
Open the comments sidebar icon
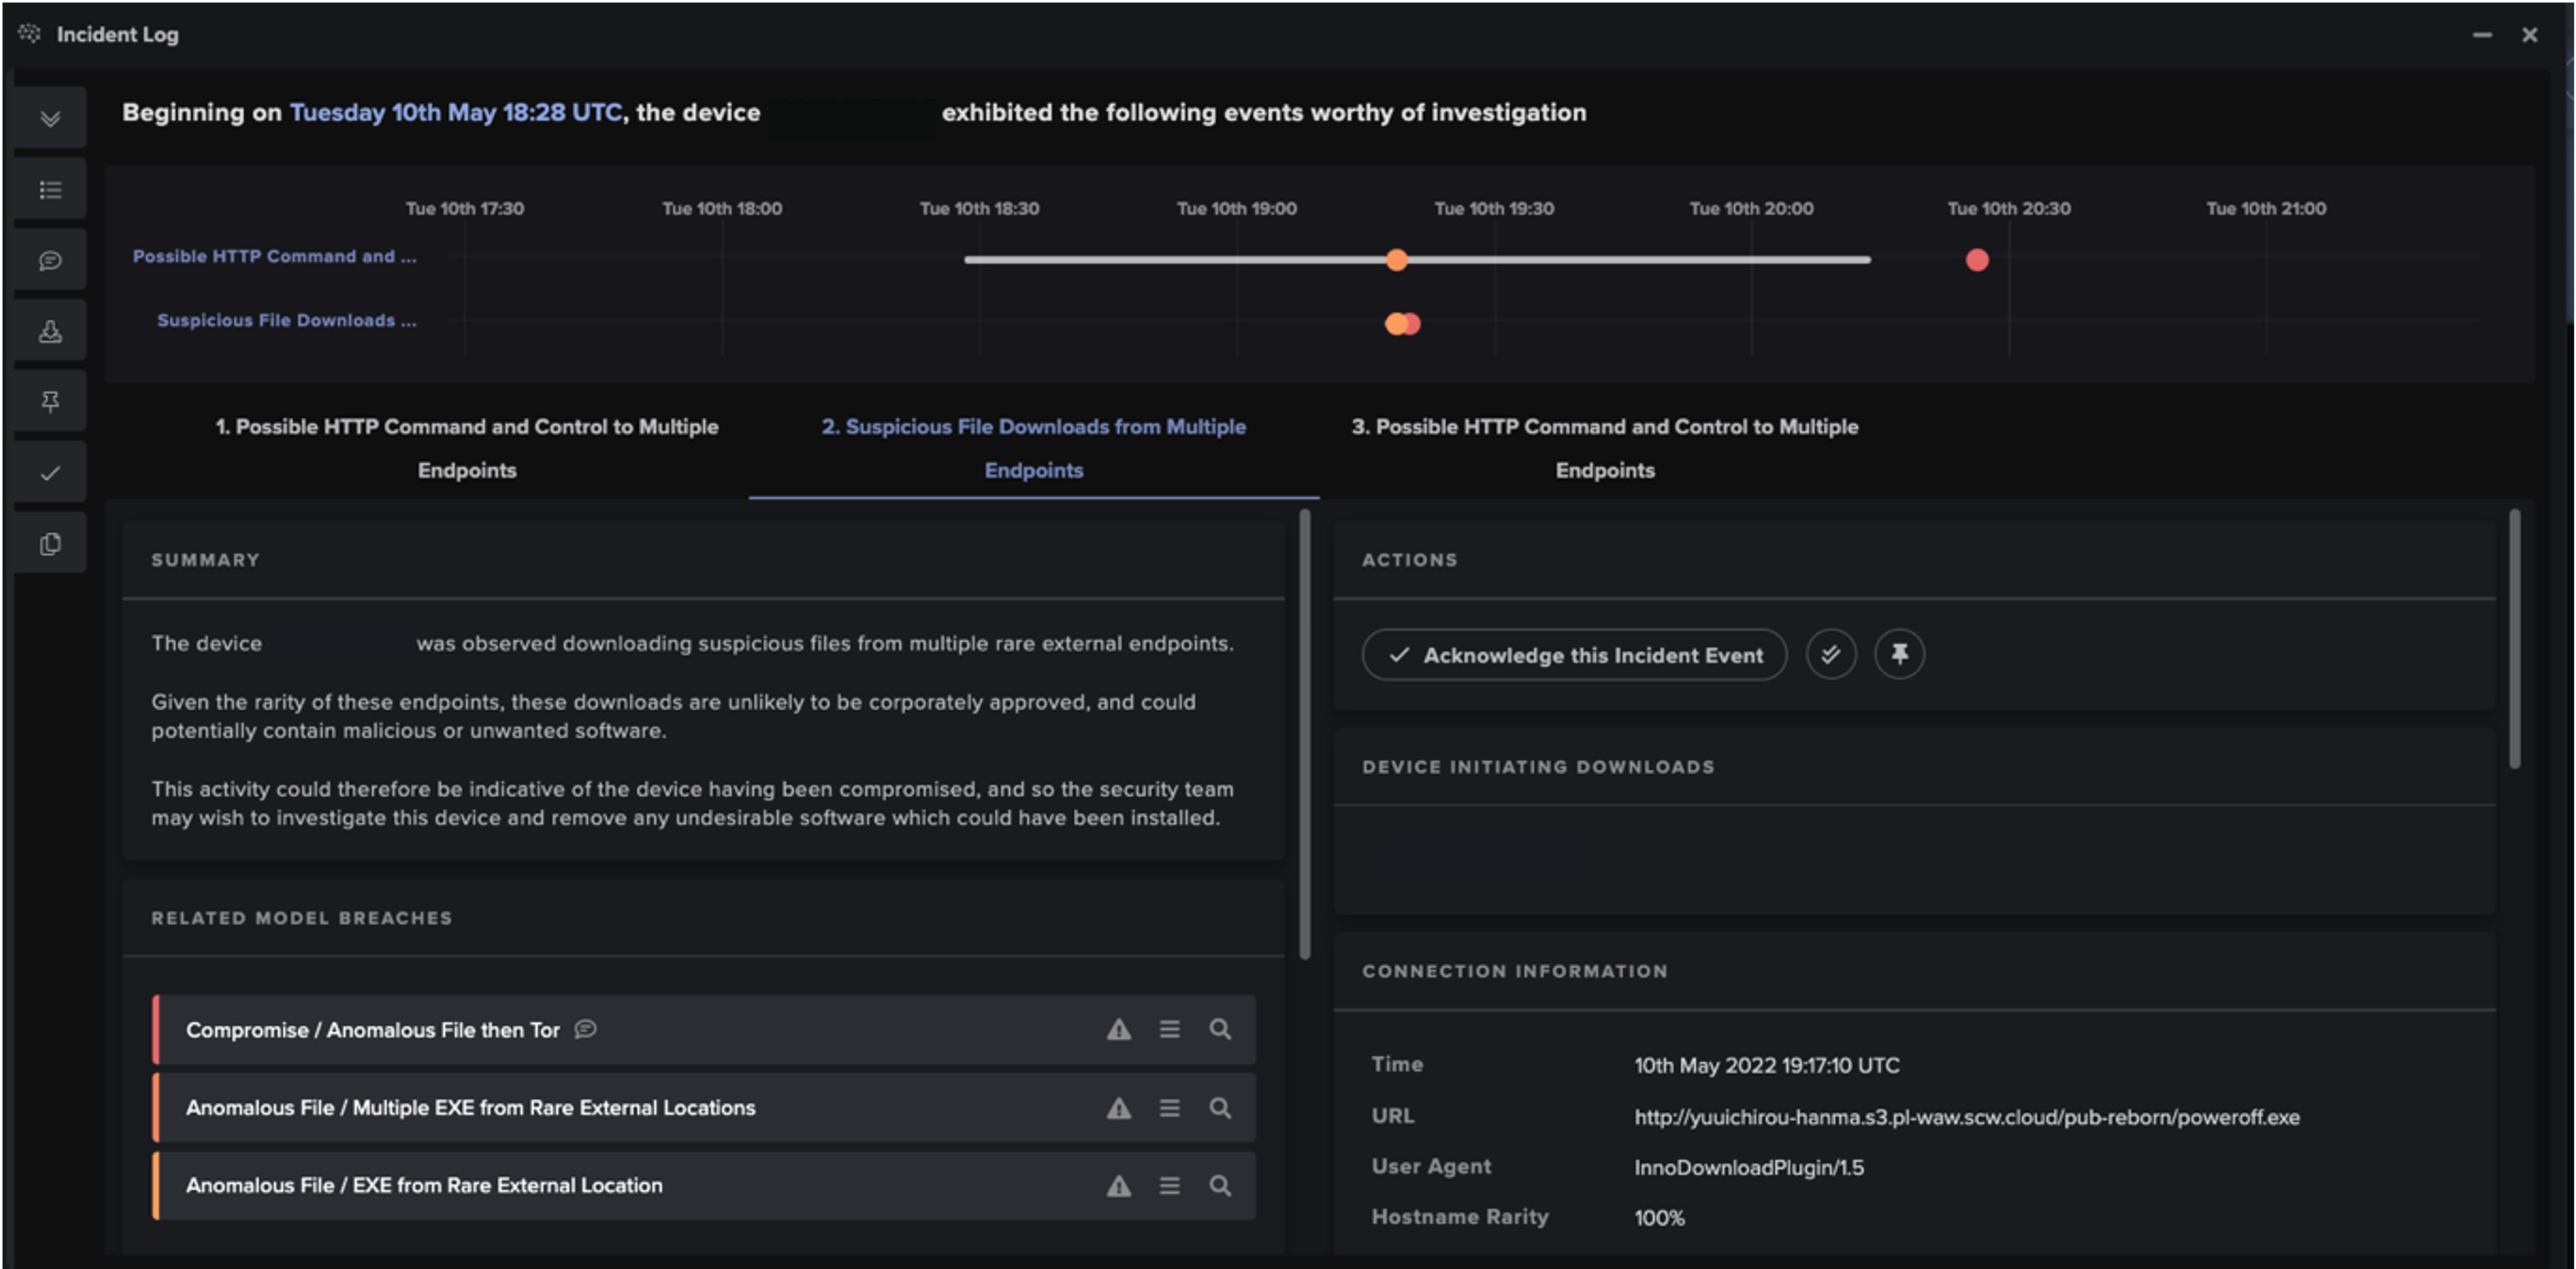[x=50, y=261]
